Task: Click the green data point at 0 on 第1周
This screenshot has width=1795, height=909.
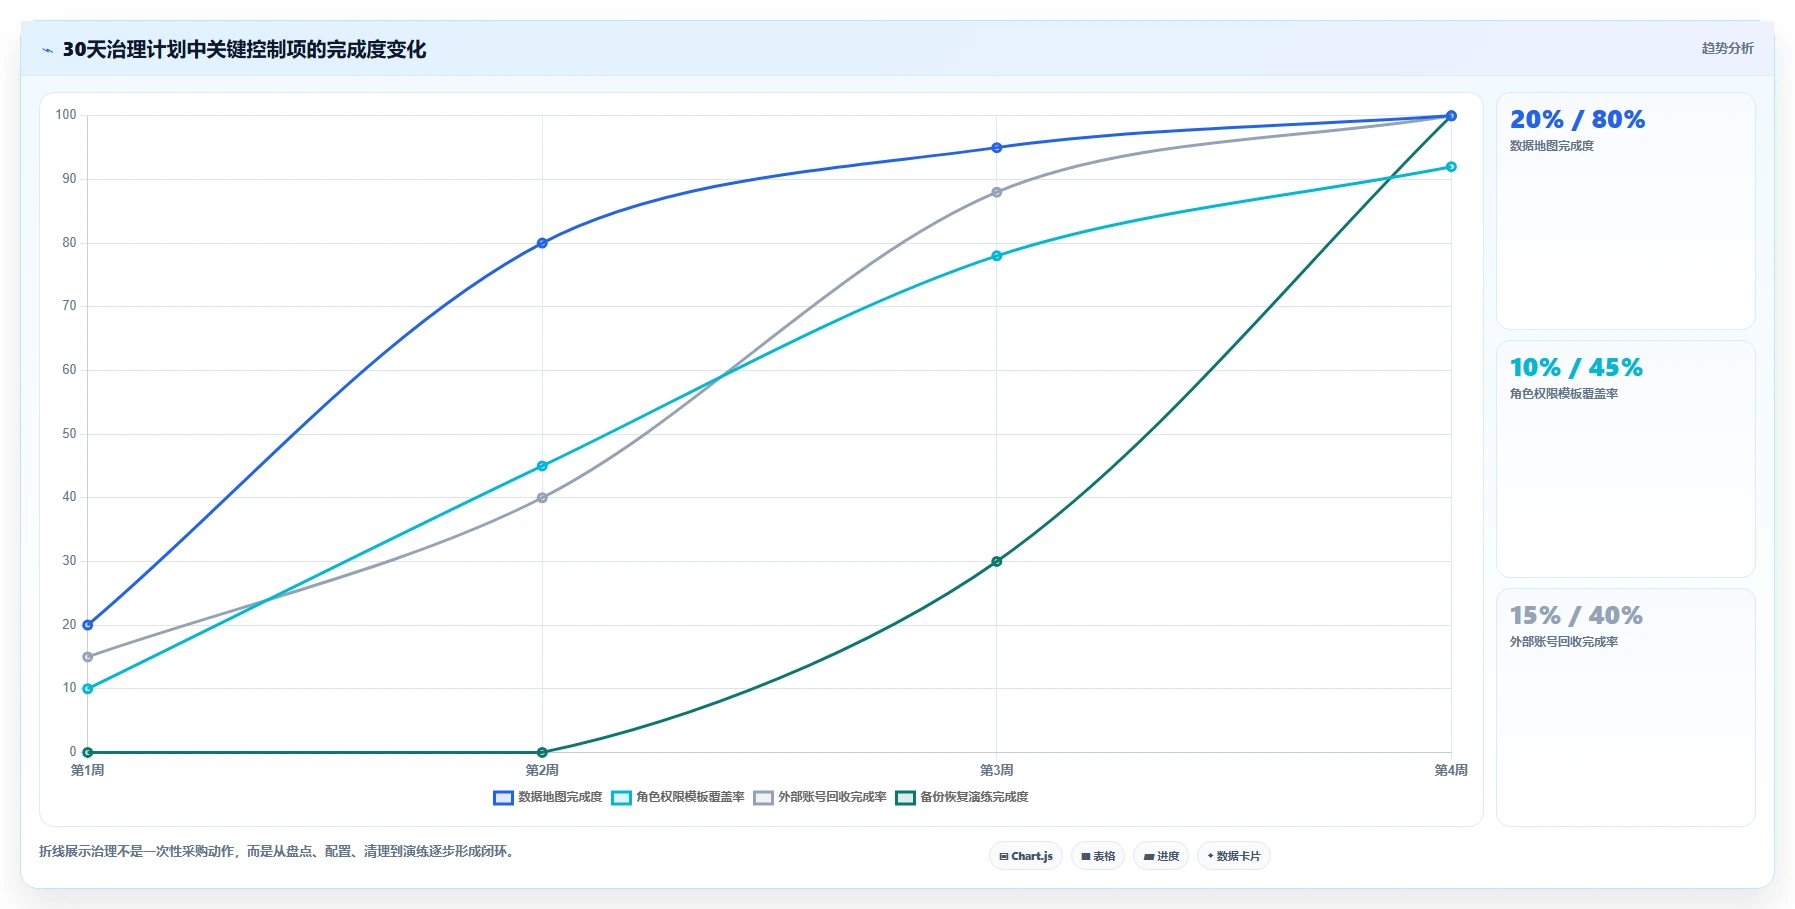Action: 88,752
